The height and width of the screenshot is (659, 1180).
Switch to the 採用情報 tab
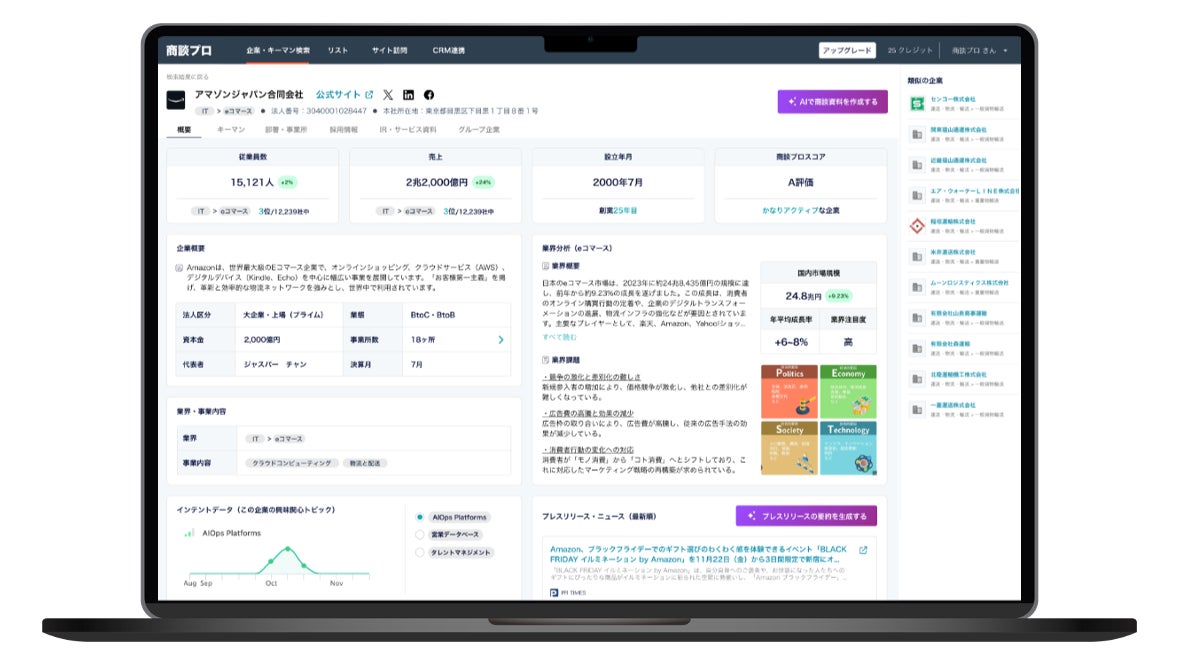[343, 129]
